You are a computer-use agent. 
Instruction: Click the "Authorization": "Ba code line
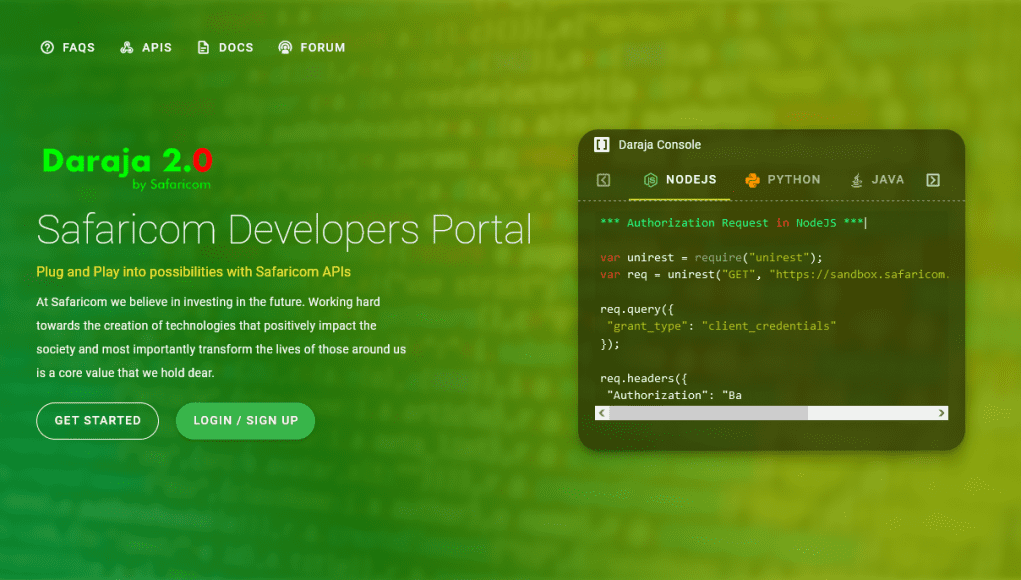(x=674, y=395)
